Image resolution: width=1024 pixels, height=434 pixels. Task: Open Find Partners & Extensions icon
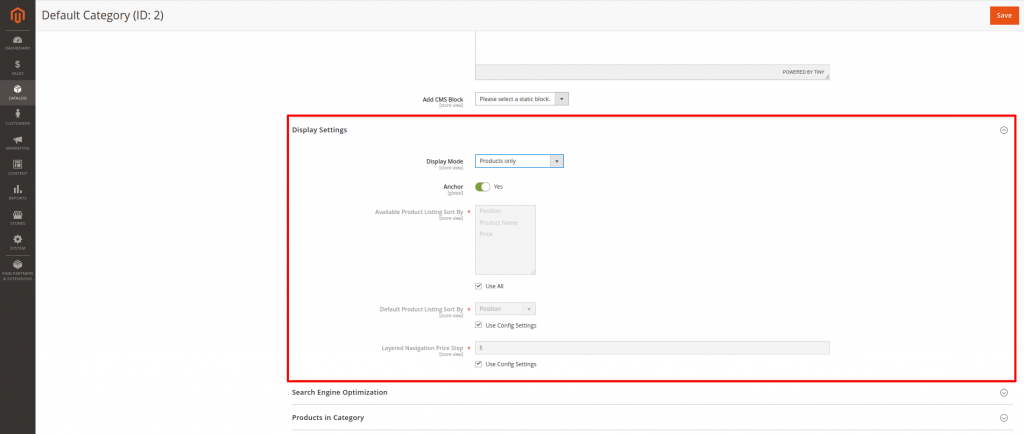[17, 268]
